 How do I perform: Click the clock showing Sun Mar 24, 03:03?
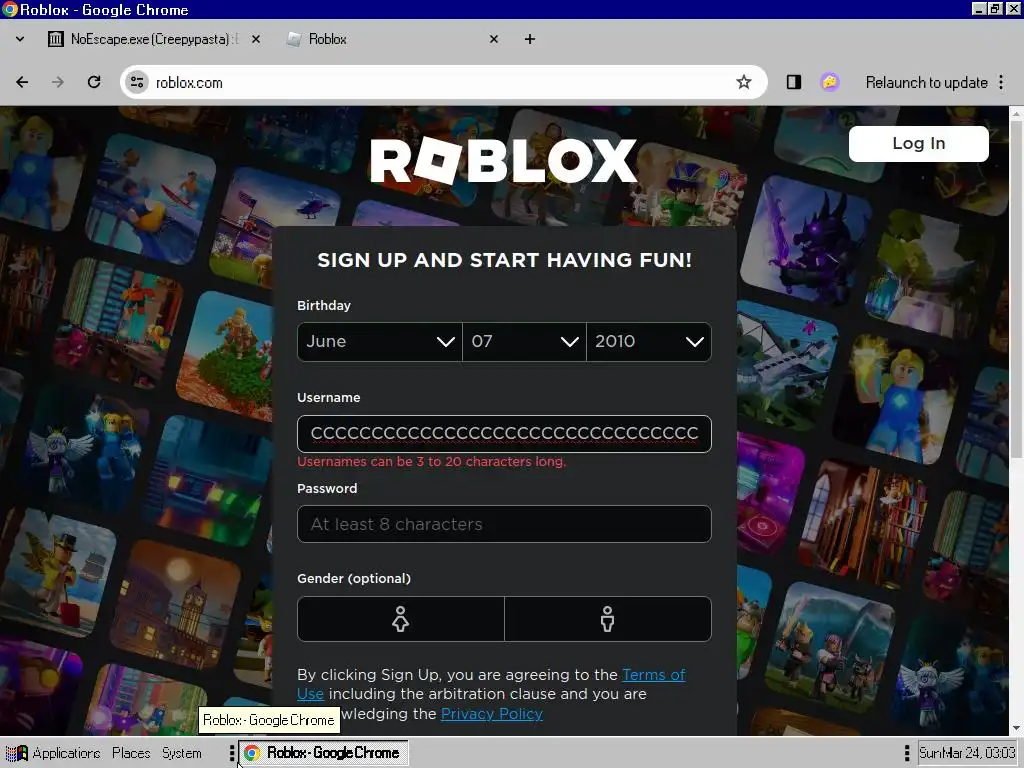click(968, 753)
